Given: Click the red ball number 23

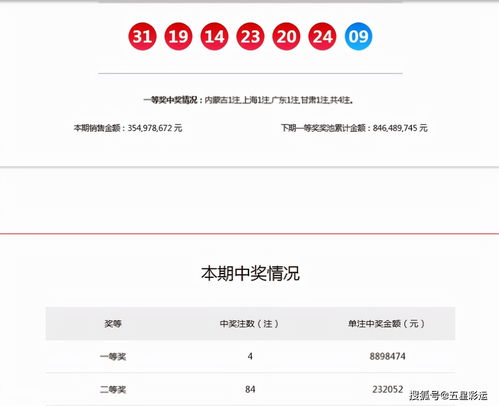Looking at the screenshot, I should (250, 36).
